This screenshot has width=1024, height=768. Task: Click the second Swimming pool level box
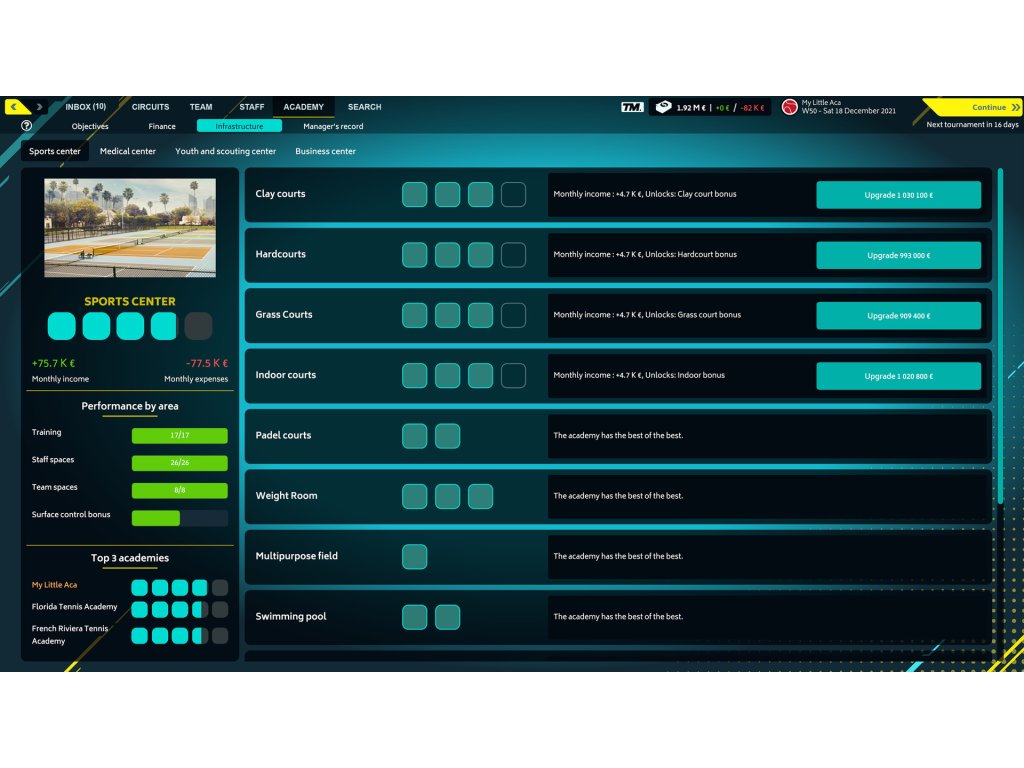click(x=447, y=617)
